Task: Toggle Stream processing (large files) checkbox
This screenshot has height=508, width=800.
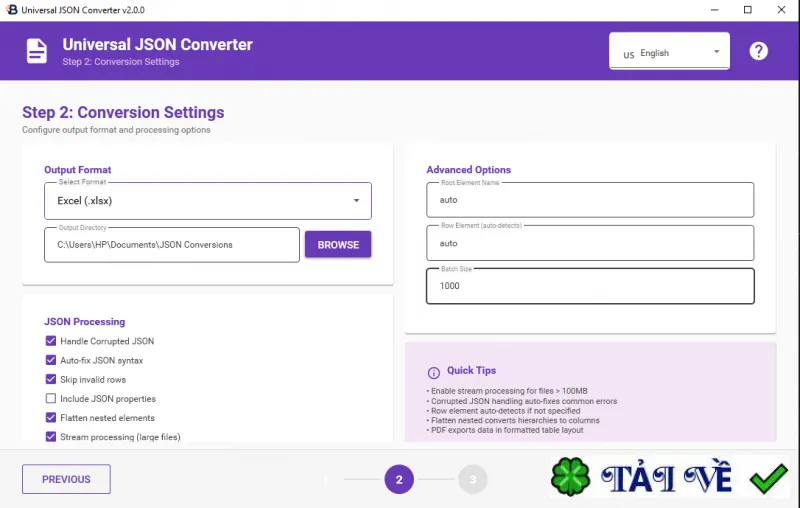Action: click(51, 437)
